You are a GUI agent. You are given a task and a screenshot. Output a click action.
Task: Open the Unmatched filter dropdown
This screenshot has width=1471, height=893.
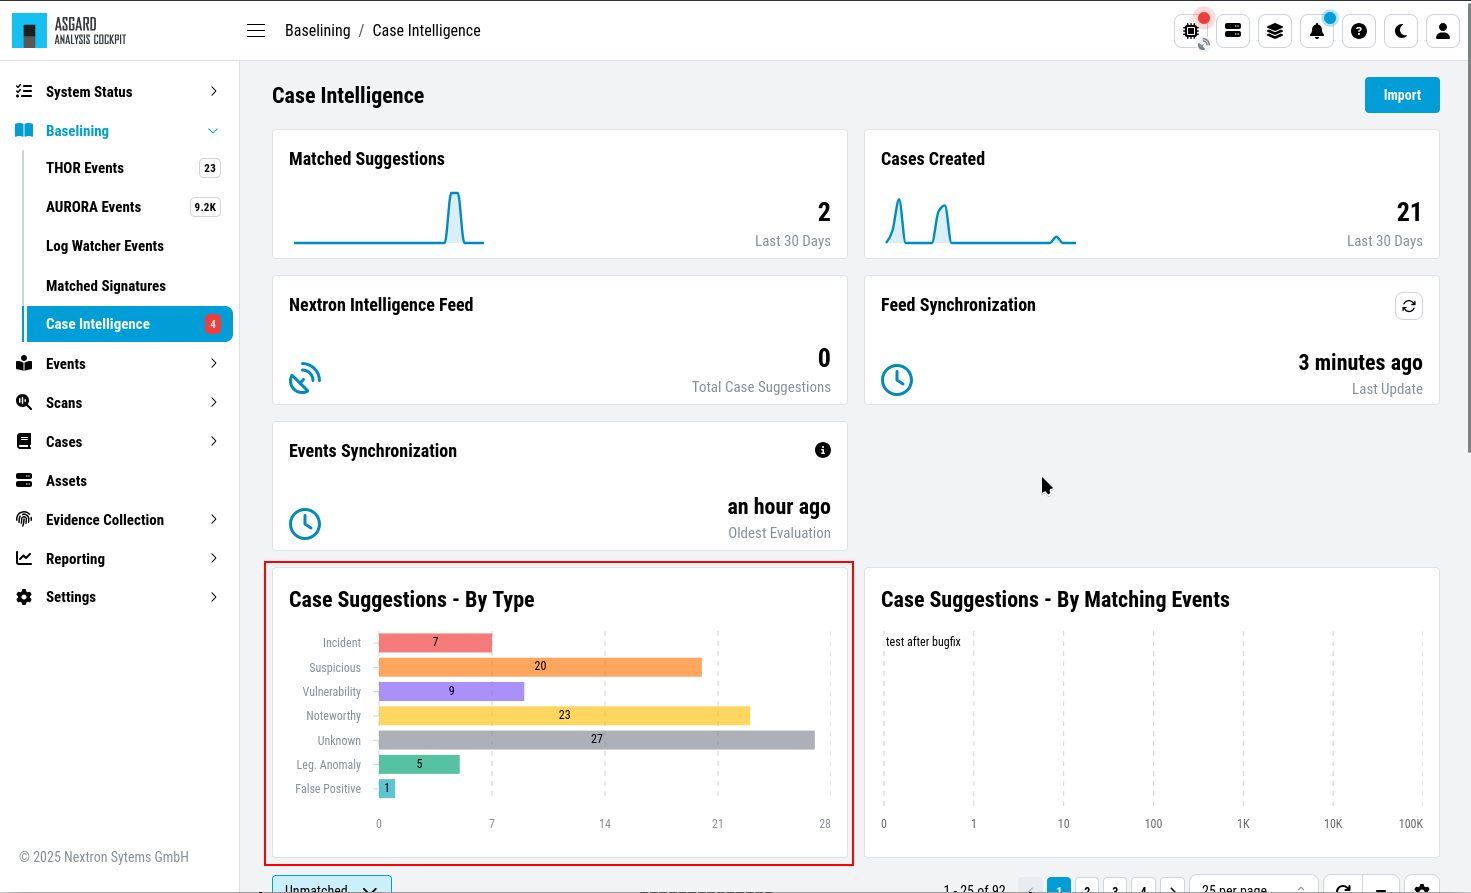(x=331, y=885)
